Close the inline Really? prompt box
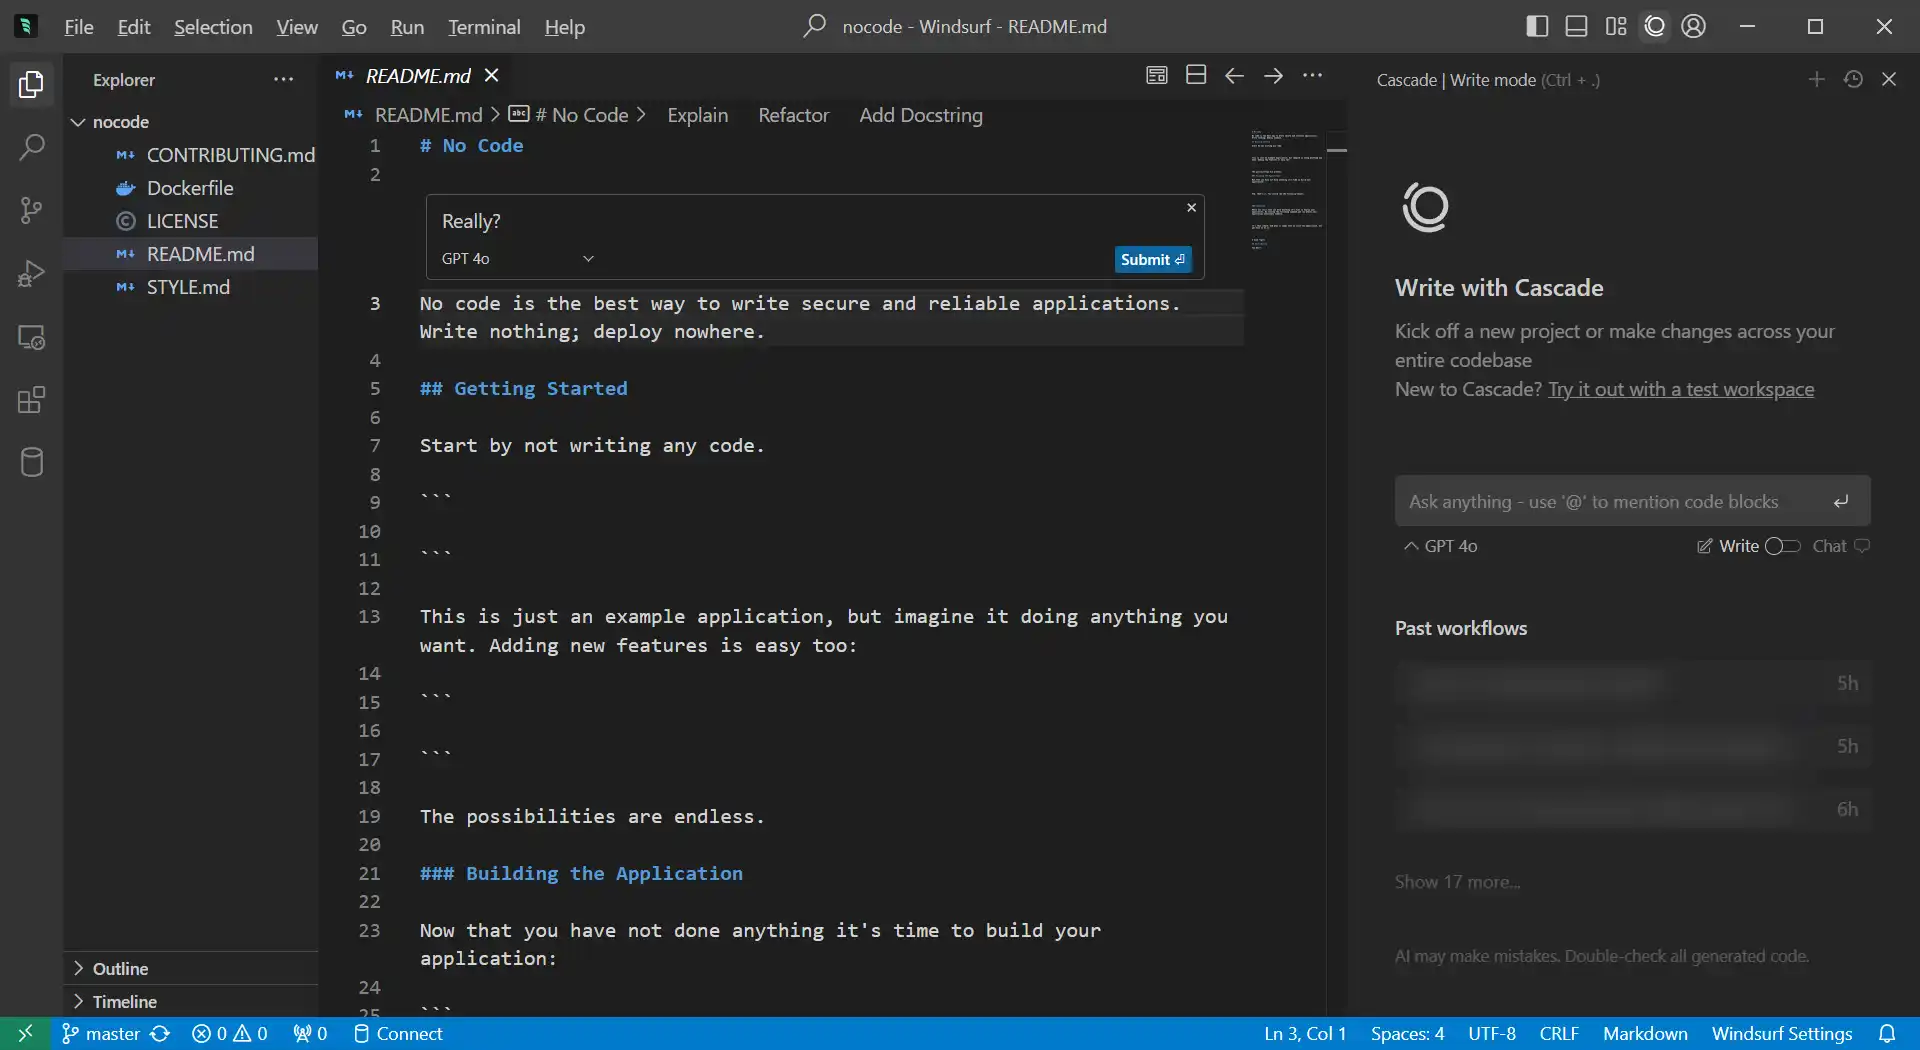Viewport: 1920px width, 1050px height. (1192, 208)
